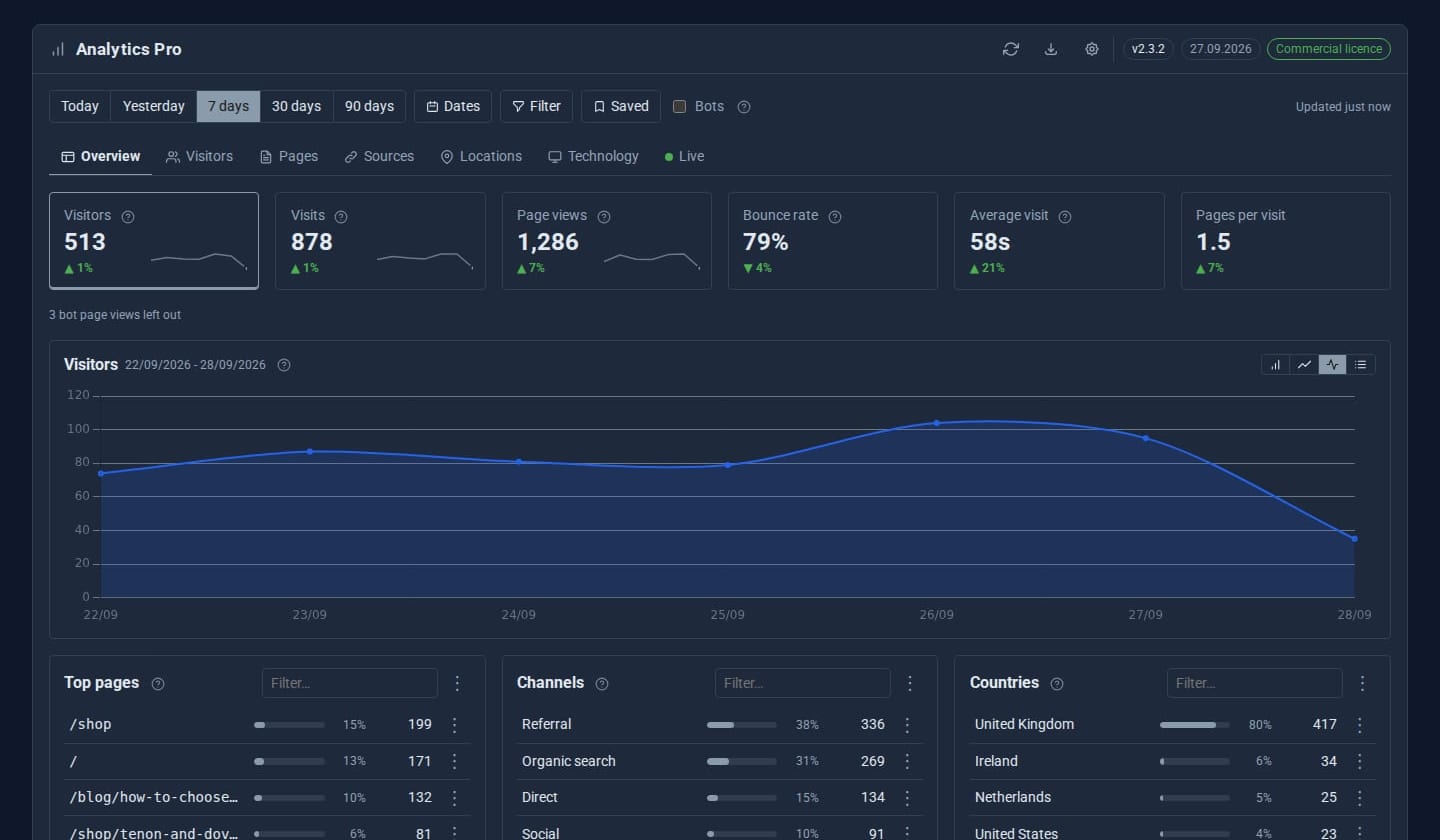Select the smooth curve chart view
The image size is (1440, 840).
1332,365
